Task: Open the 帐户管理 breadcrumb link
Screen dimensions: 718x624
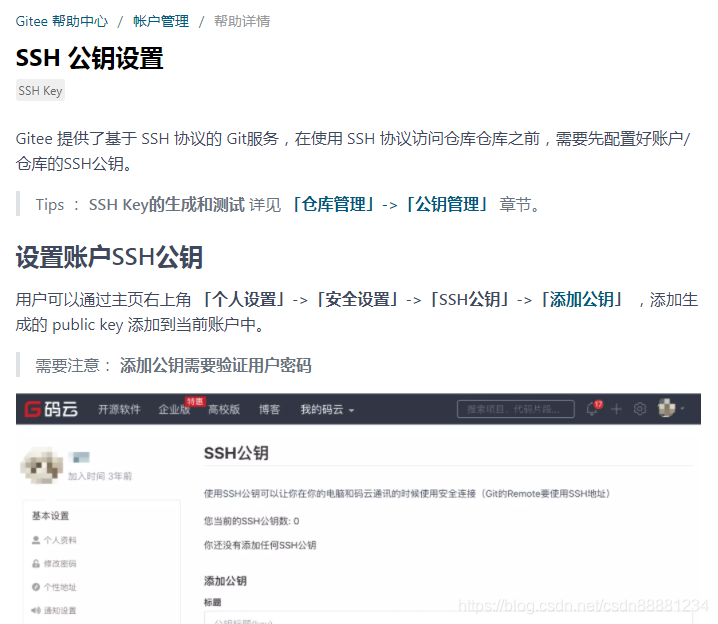Action: [x=161, y=21]
